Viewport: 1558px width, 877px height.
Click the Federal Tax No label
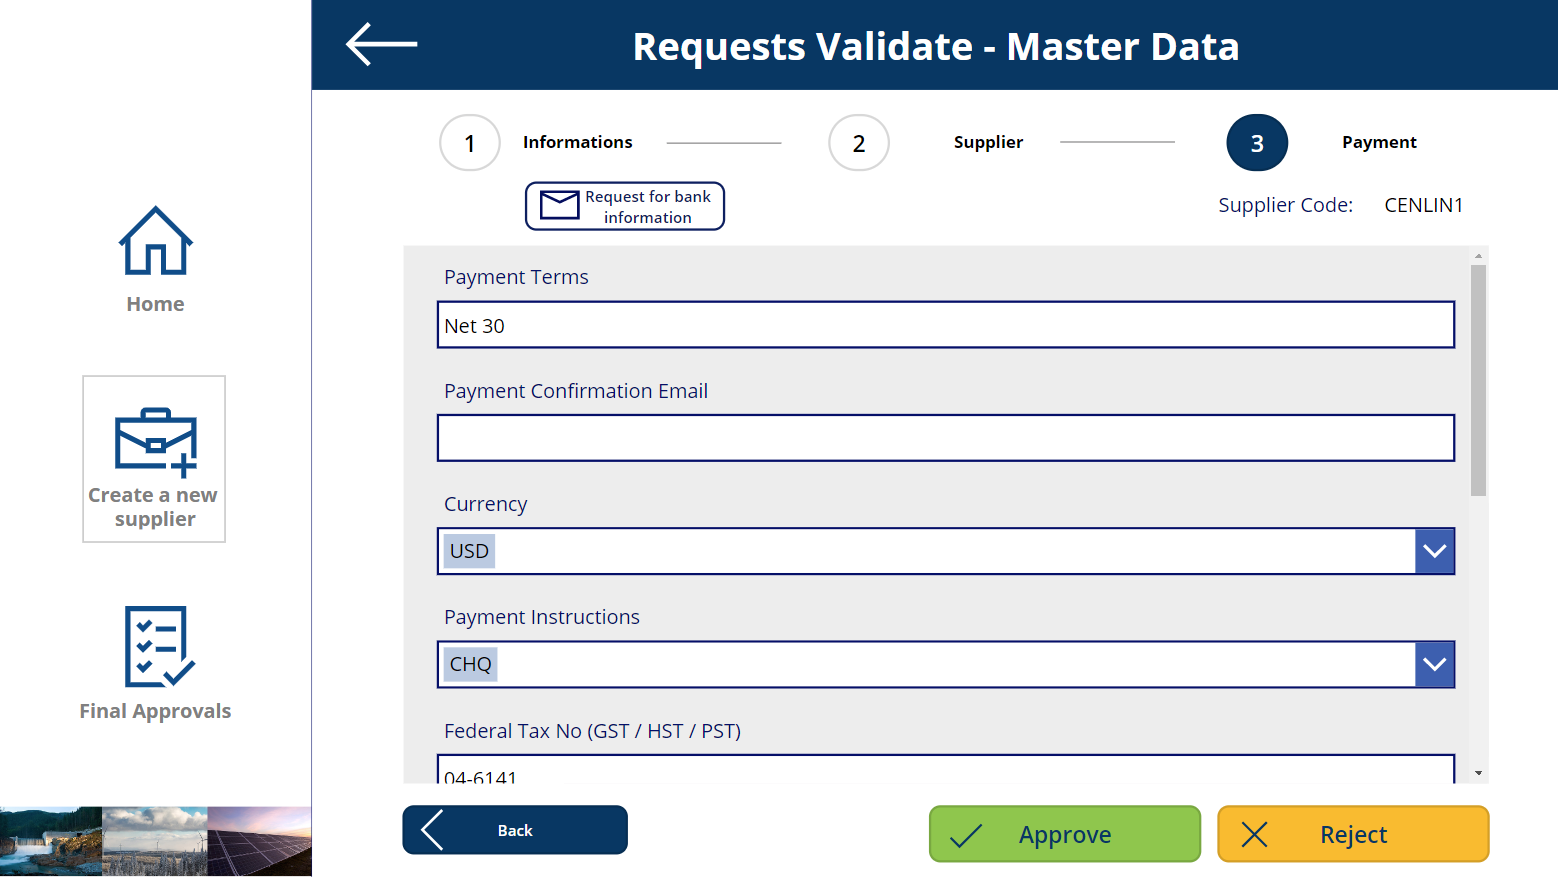pos(592,731)
